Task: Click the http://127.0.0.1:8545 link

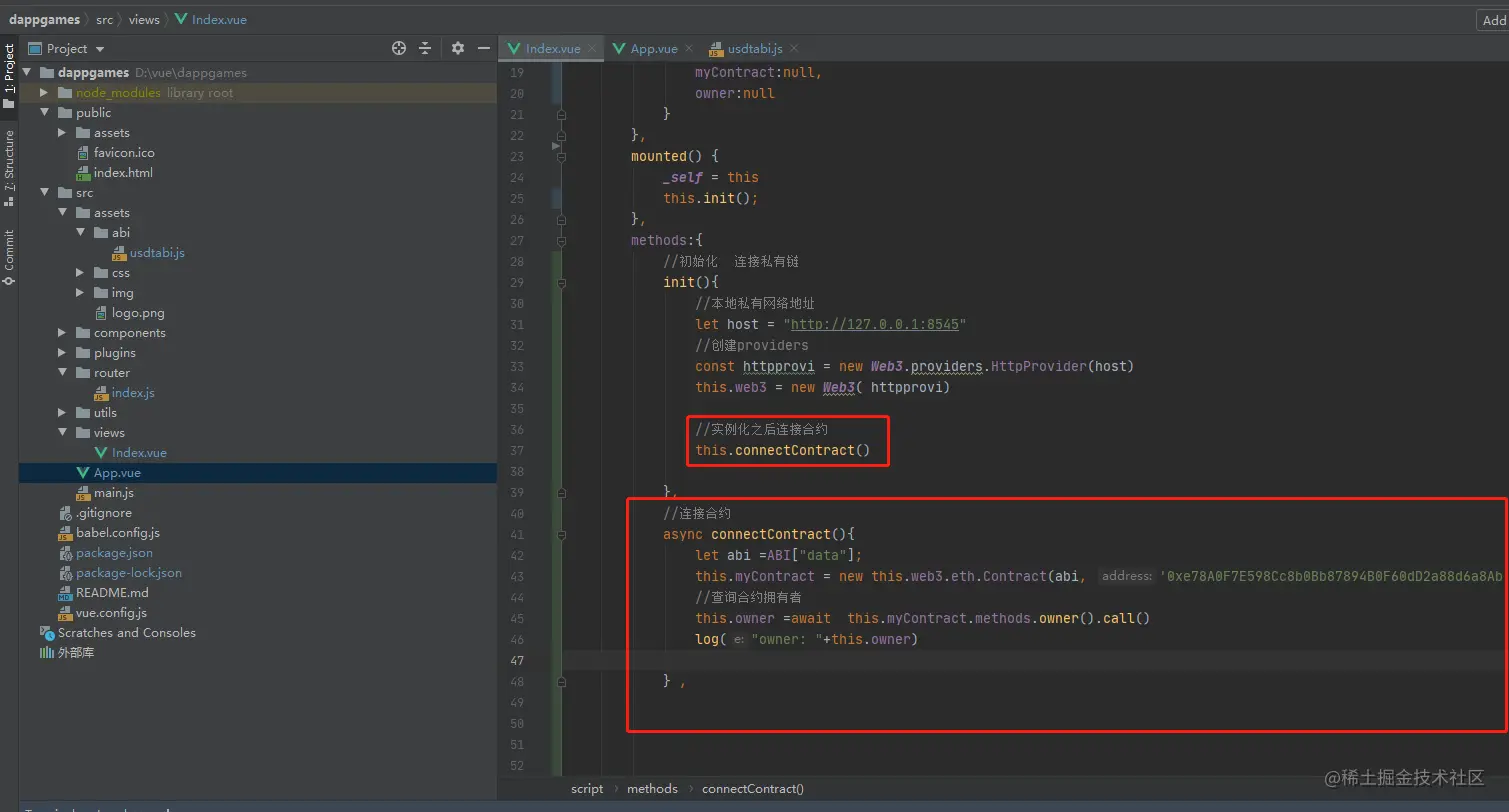Action: 875,324
